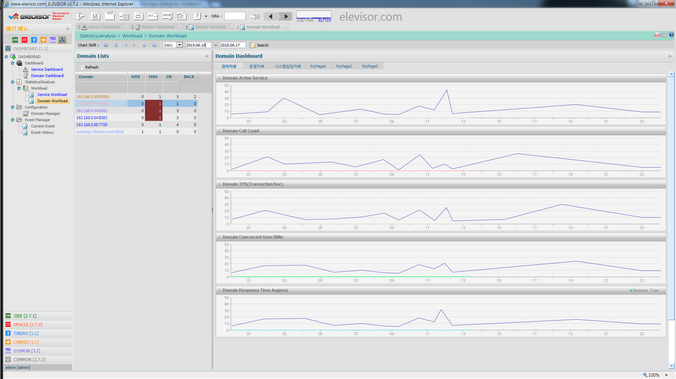676x379 pixels.
Task: Select the green J2EE icon in sidebar toolbar
Action: point(15,40)
